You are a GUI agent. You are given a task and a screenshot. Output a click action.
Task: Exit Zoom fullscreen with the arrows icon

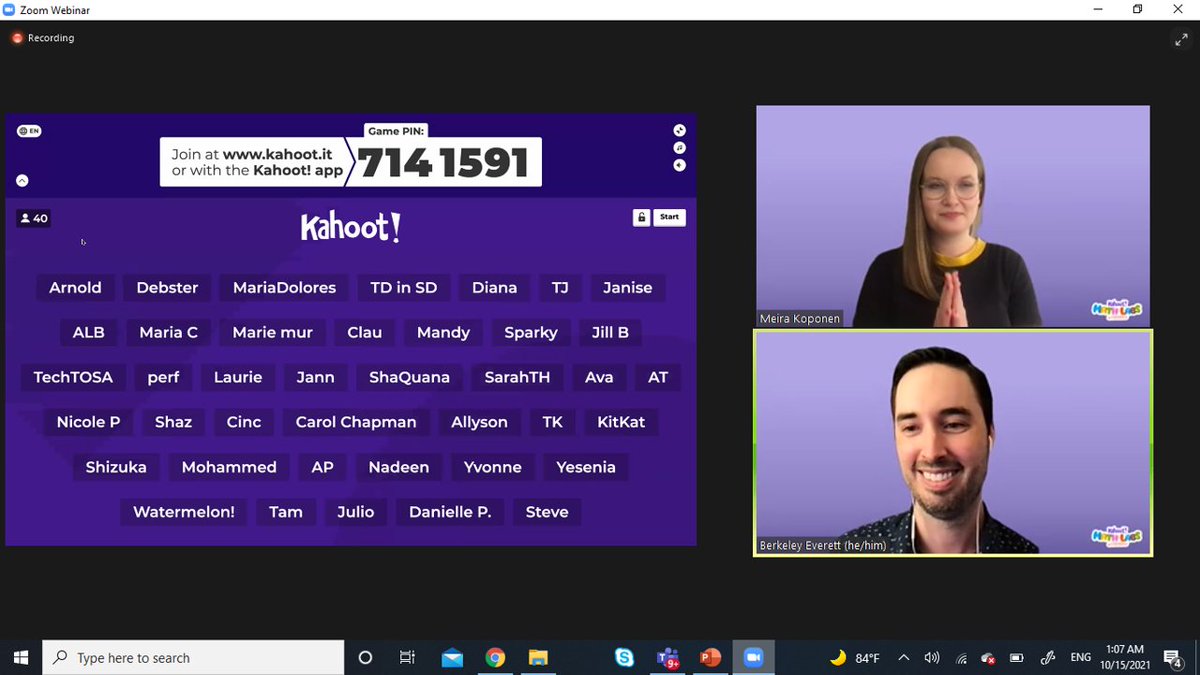1181,39
